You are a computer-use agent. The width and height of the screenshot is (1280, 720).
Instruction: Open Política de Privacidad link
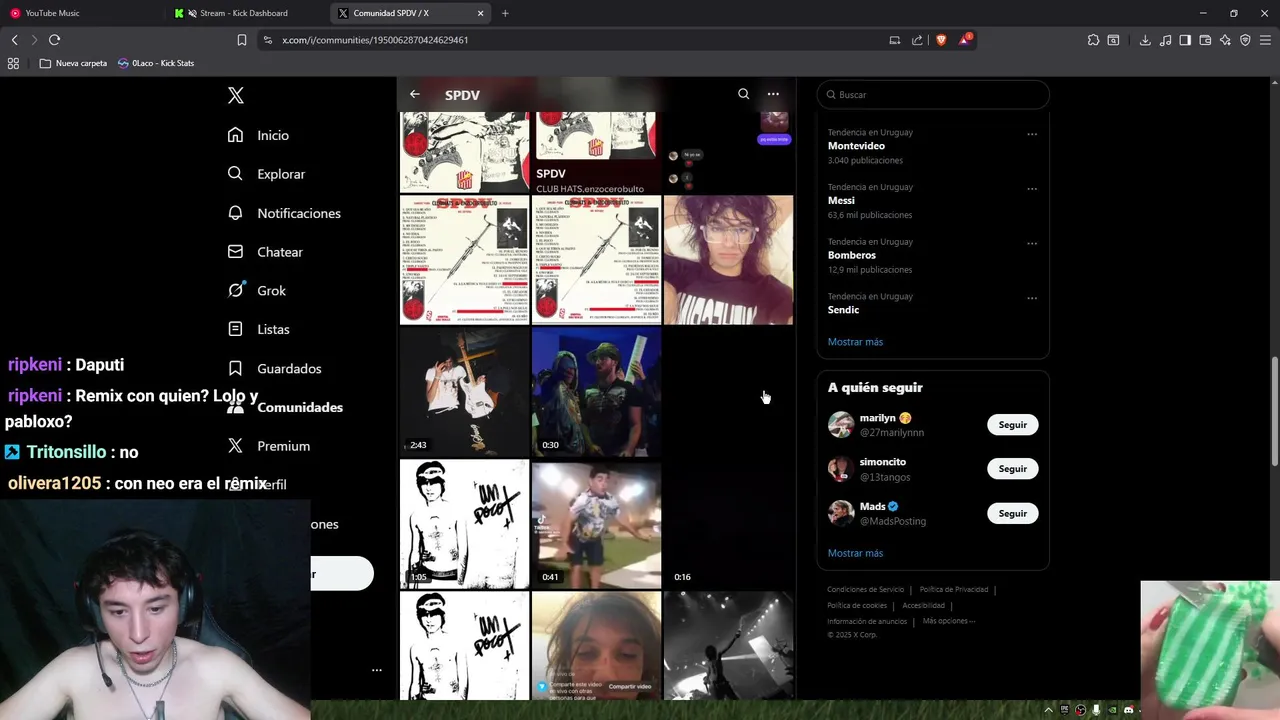[x=953, y=590]
